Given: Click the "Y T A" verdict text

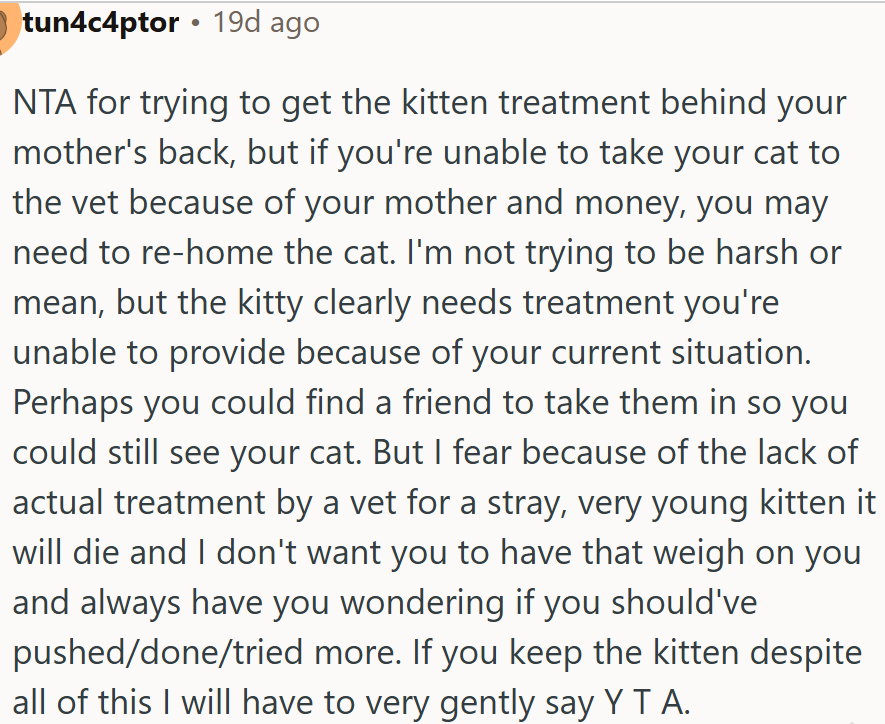Looking at the screenshot, I should pyautogui.click(x=646, y=703).
